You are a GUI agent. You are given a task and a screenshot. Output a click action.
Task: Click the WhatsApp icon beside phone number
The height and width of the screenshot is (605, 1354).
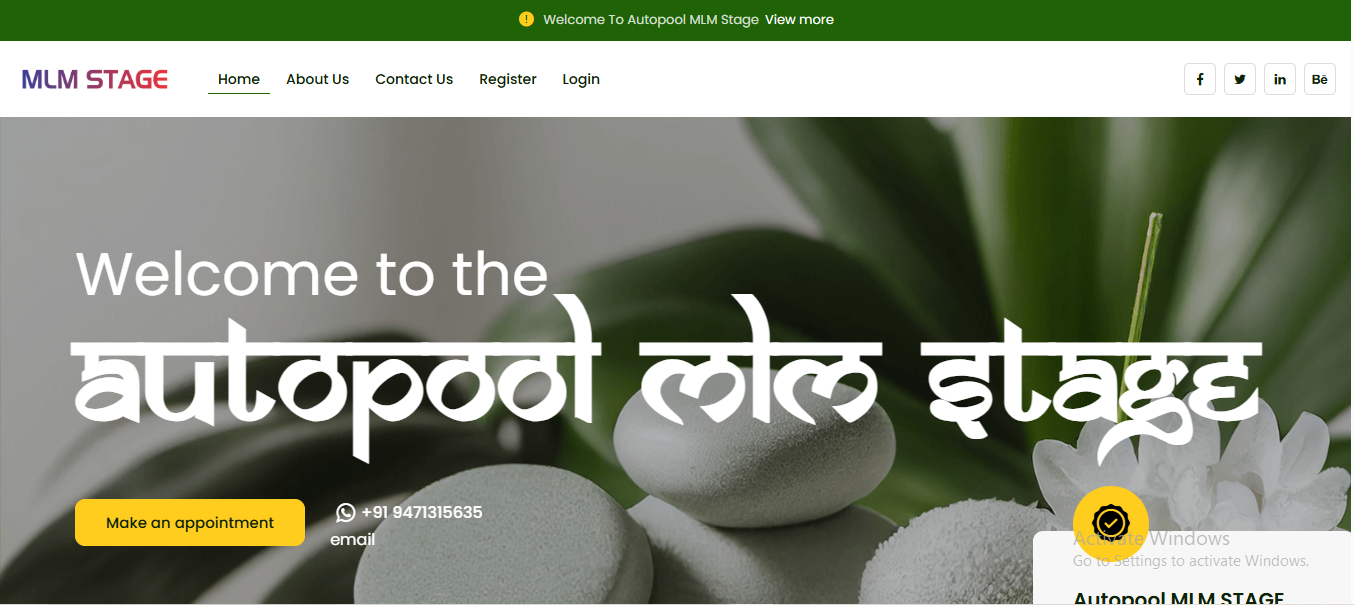[345, 513]
